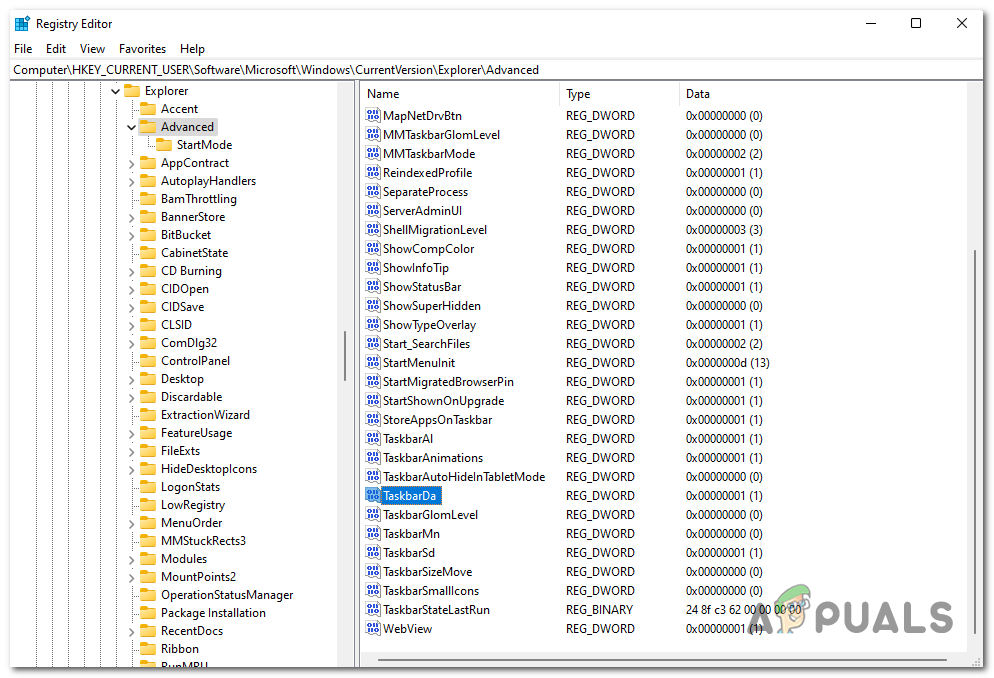Select the TaskbarSd value
The height and width of the screenshot is (678, 994).
point(409,553)
